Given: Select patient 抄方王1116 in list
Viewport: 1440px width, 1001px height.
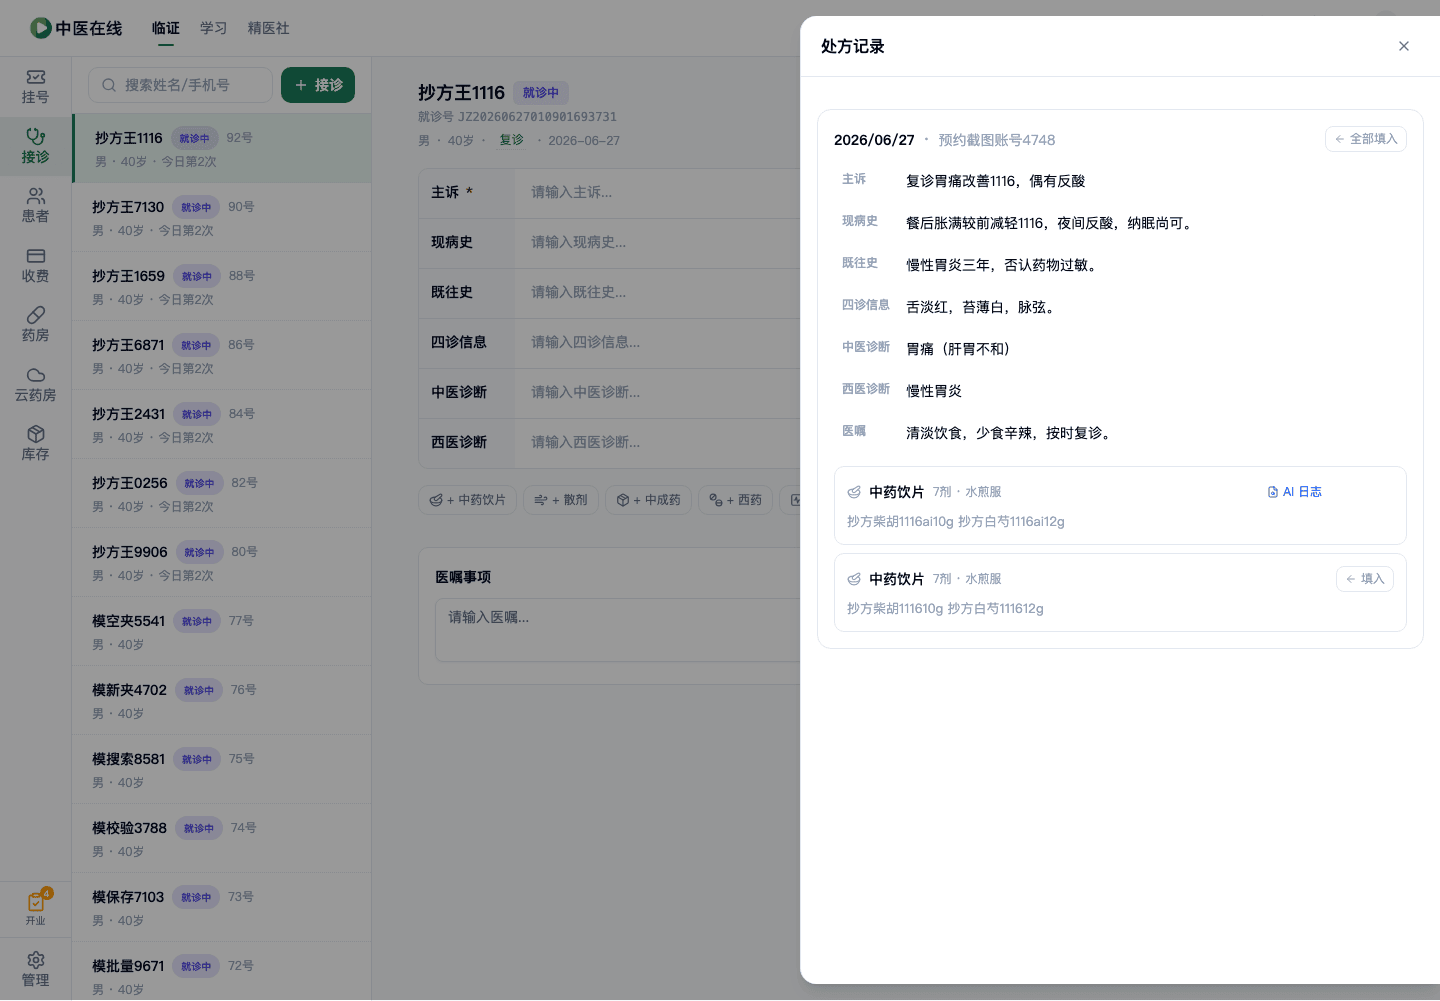Looking at the screenshot, I should (222, 148).
